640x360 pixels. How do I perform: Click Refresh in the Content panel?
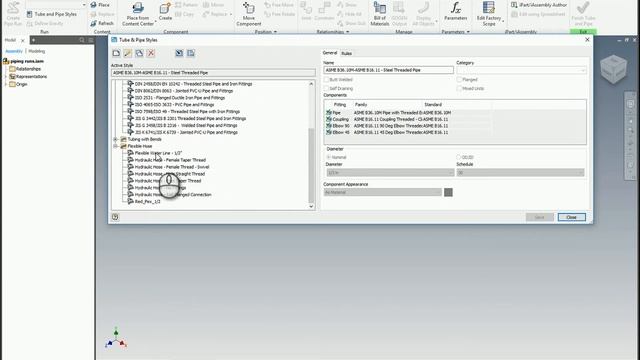tap(102, 23)
